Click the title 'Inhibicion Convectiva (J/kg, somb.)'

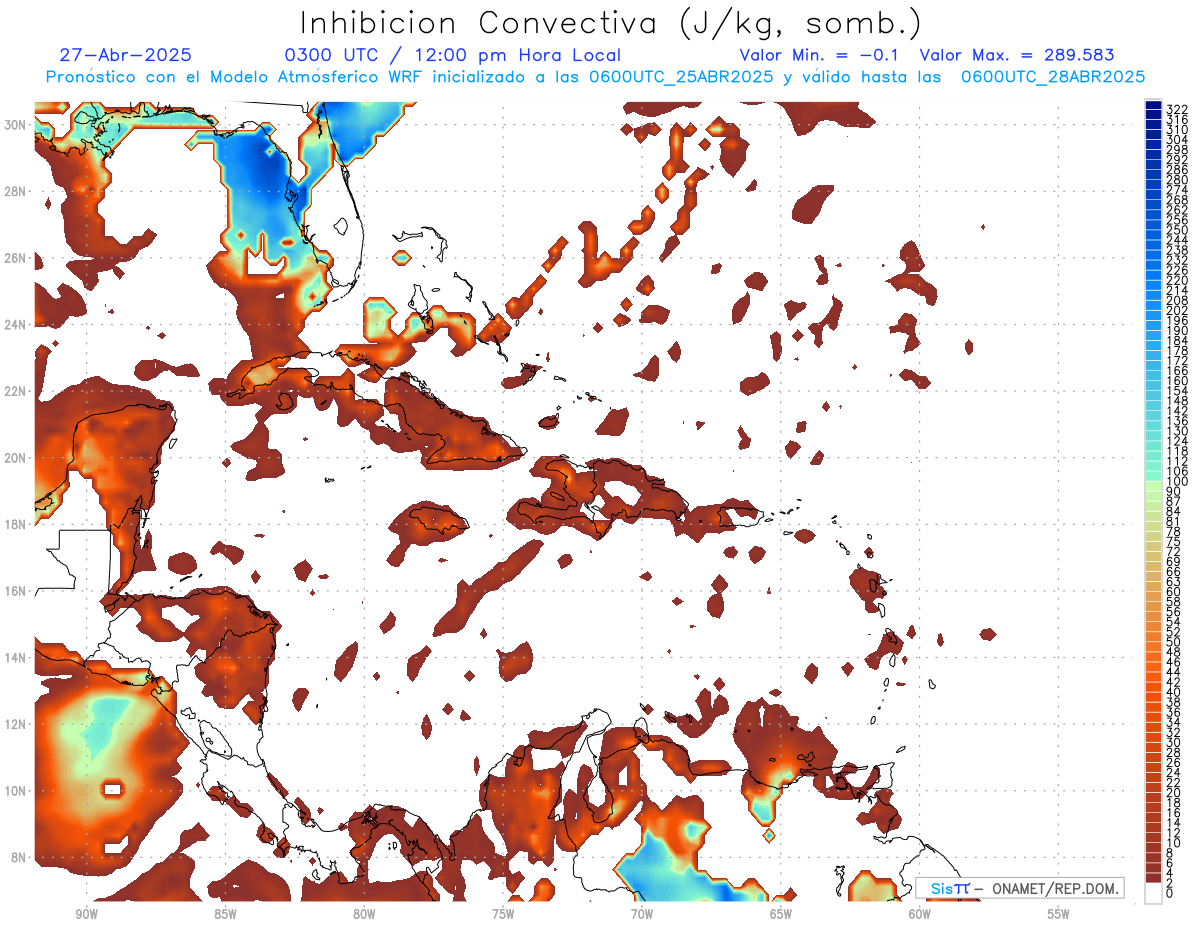(x=611, y=24)
